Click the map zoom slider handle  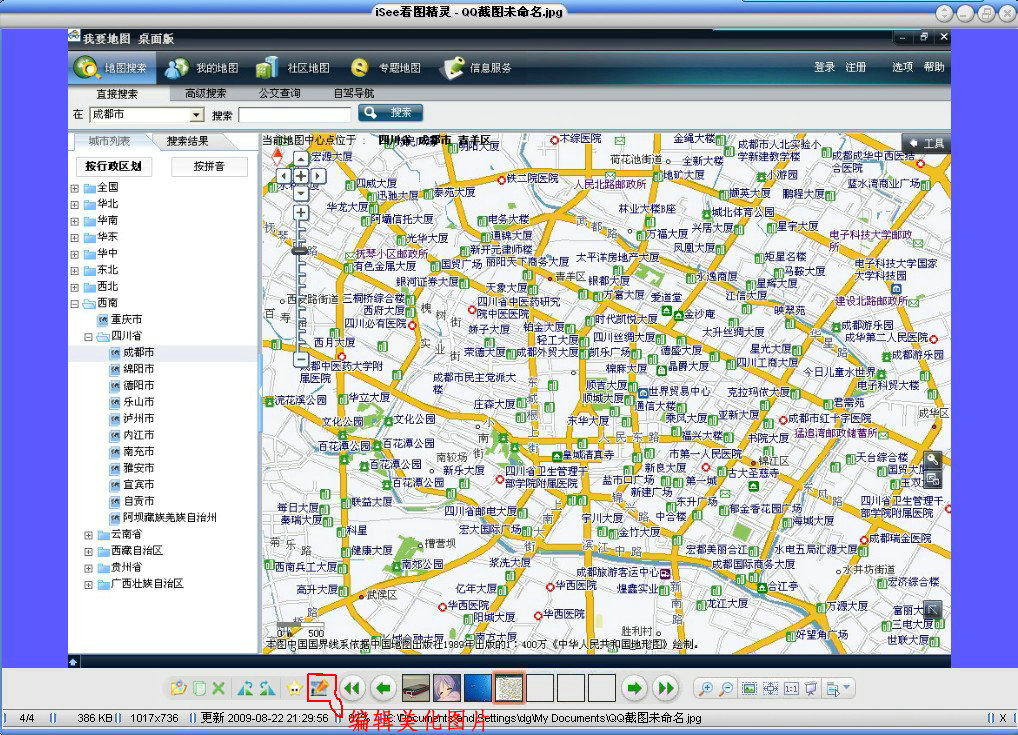[x=300, y=251]
